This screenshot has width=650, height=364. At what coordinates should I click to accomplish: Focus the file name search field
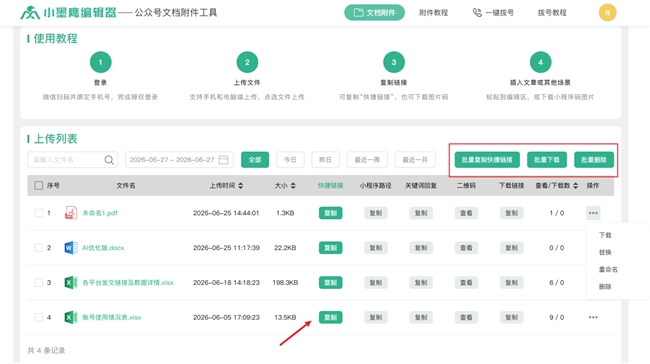(73, 160)
